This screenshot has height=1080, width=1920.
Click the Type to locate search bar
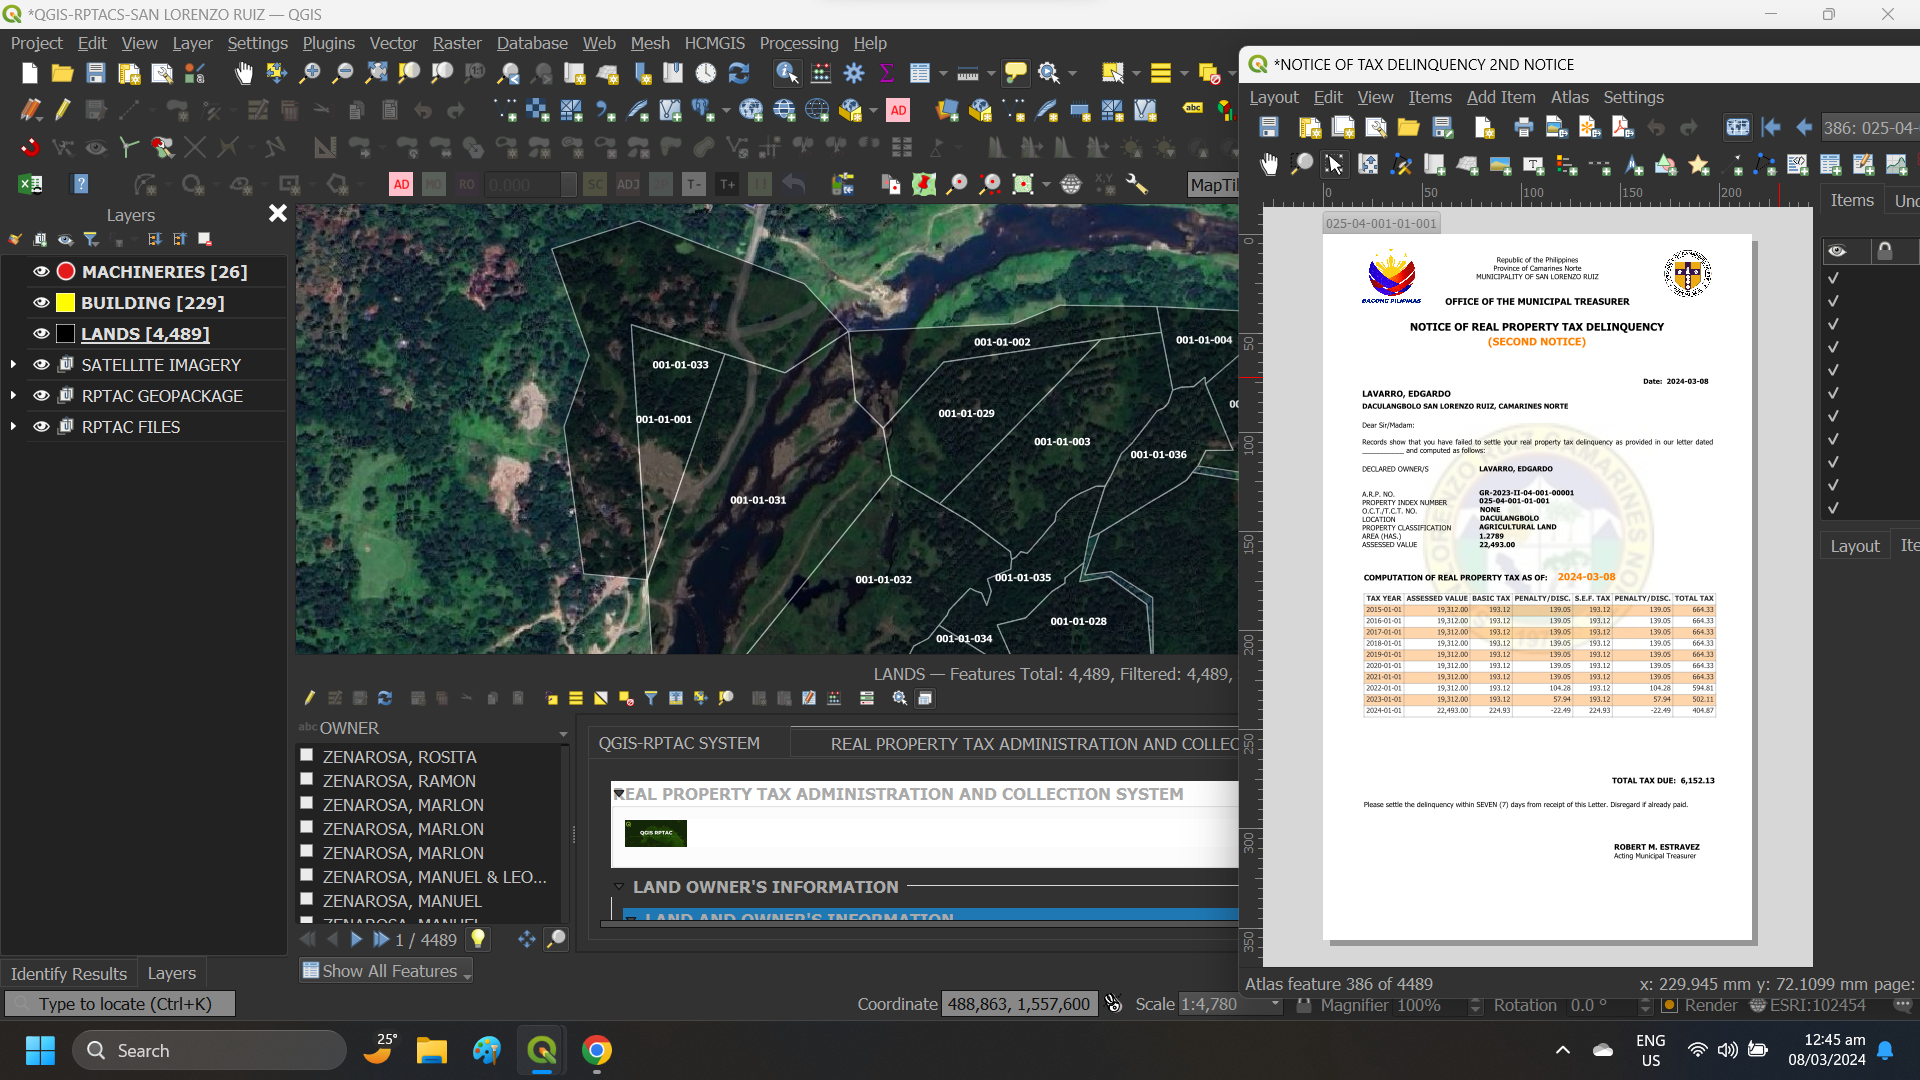pos(120,1003)
